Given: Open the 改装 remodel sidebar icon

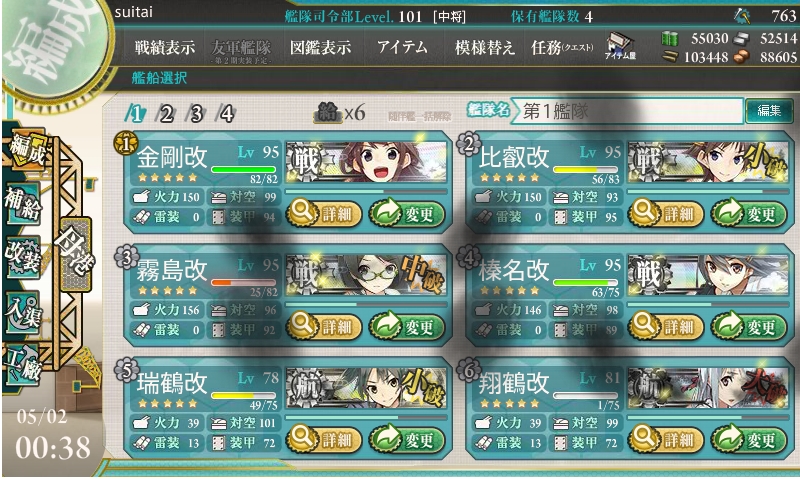Looking at the screenshot, I should click(x=22, y=258).
